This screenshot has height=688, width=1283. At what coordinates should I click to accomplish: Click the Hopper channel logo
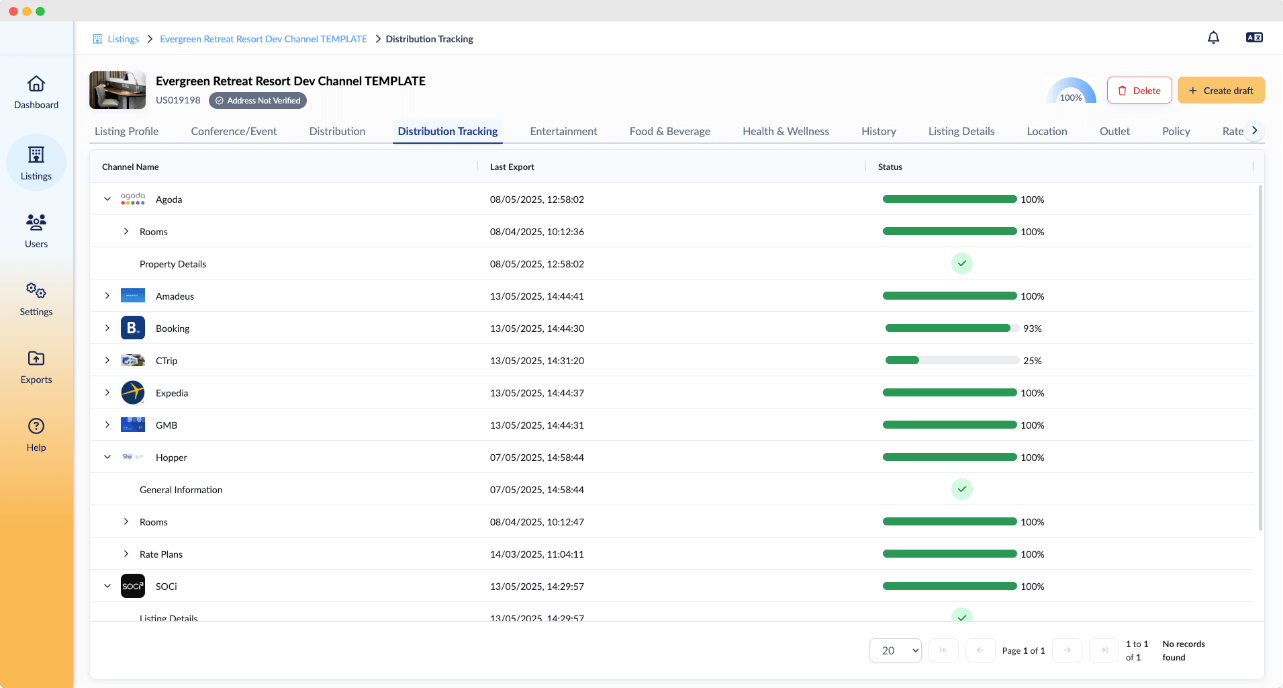pos(133,457)
